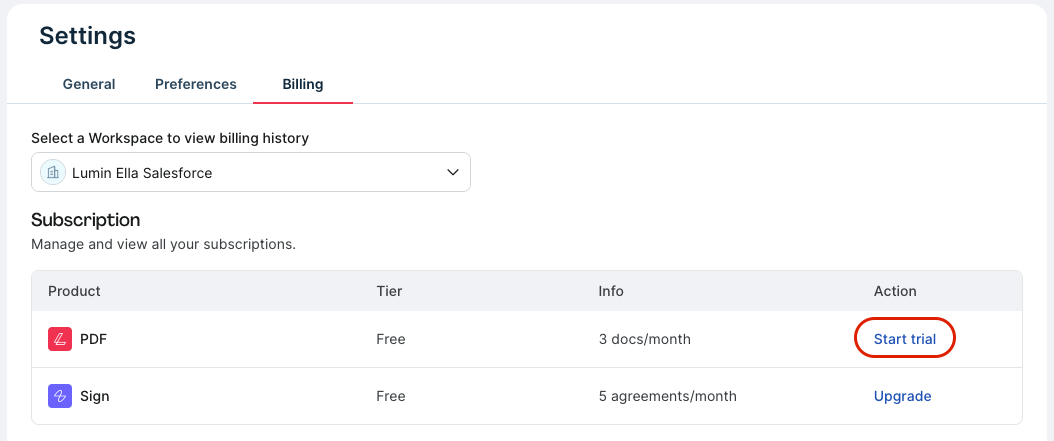The height and width of the screenshot is (441, 1054).
Task: Click the 5 agreements/month info text
Action: (668, 396)
